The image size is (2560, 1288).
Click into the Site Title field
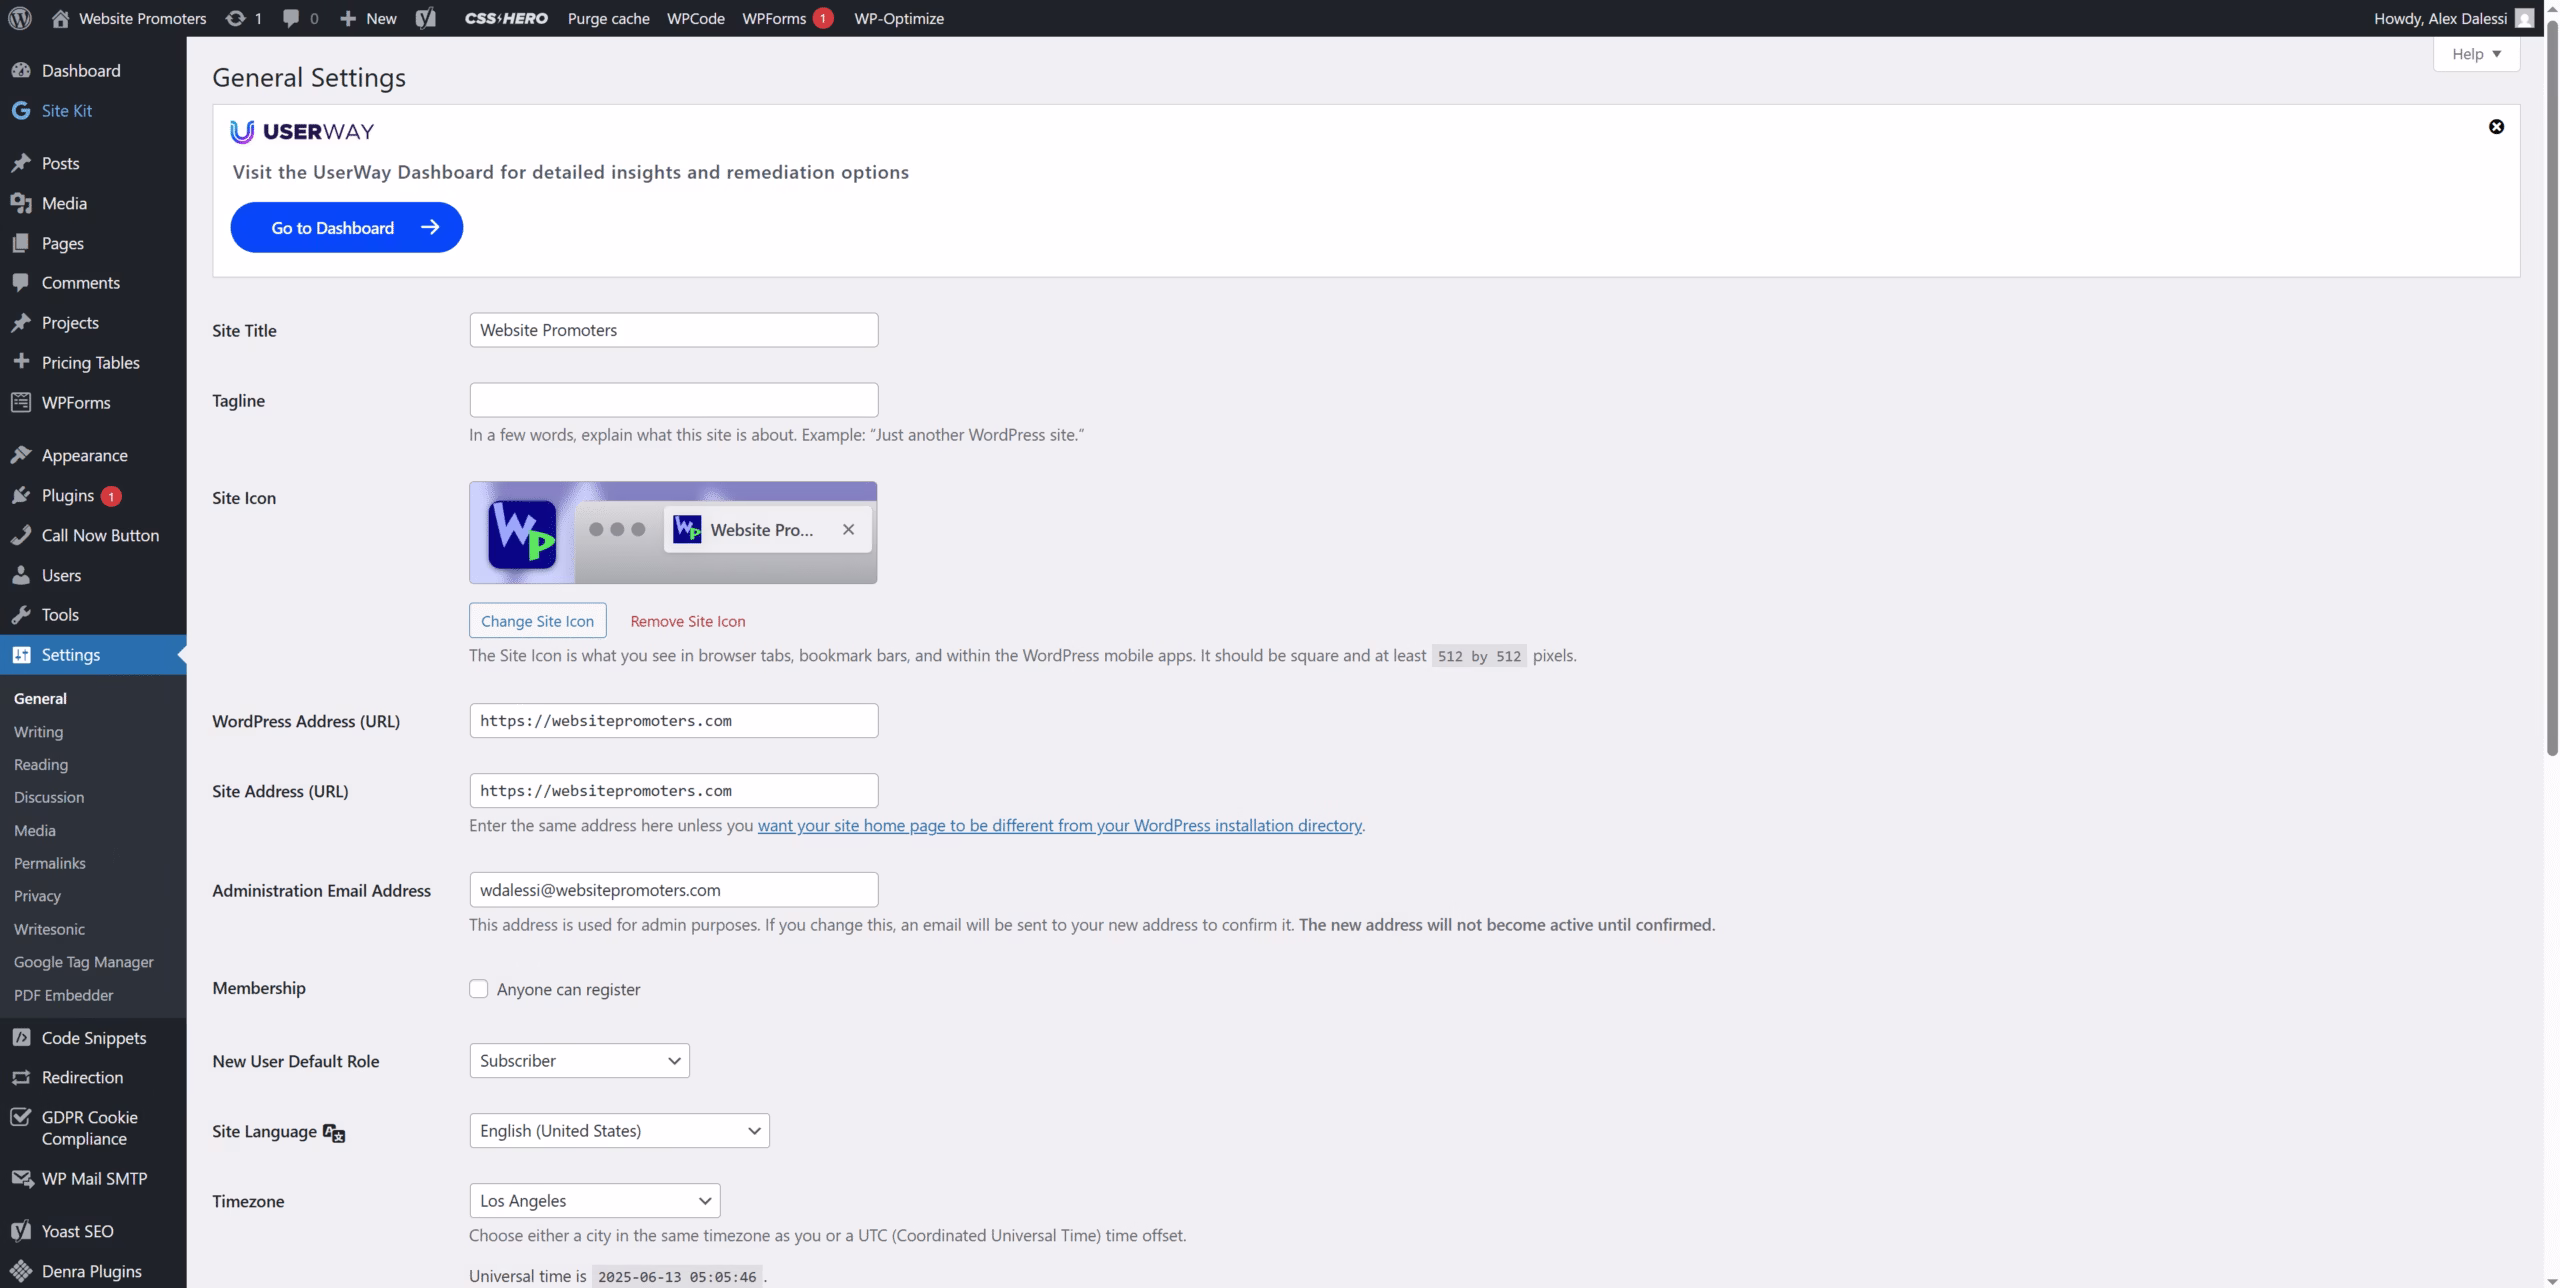[x=674, y=330]
